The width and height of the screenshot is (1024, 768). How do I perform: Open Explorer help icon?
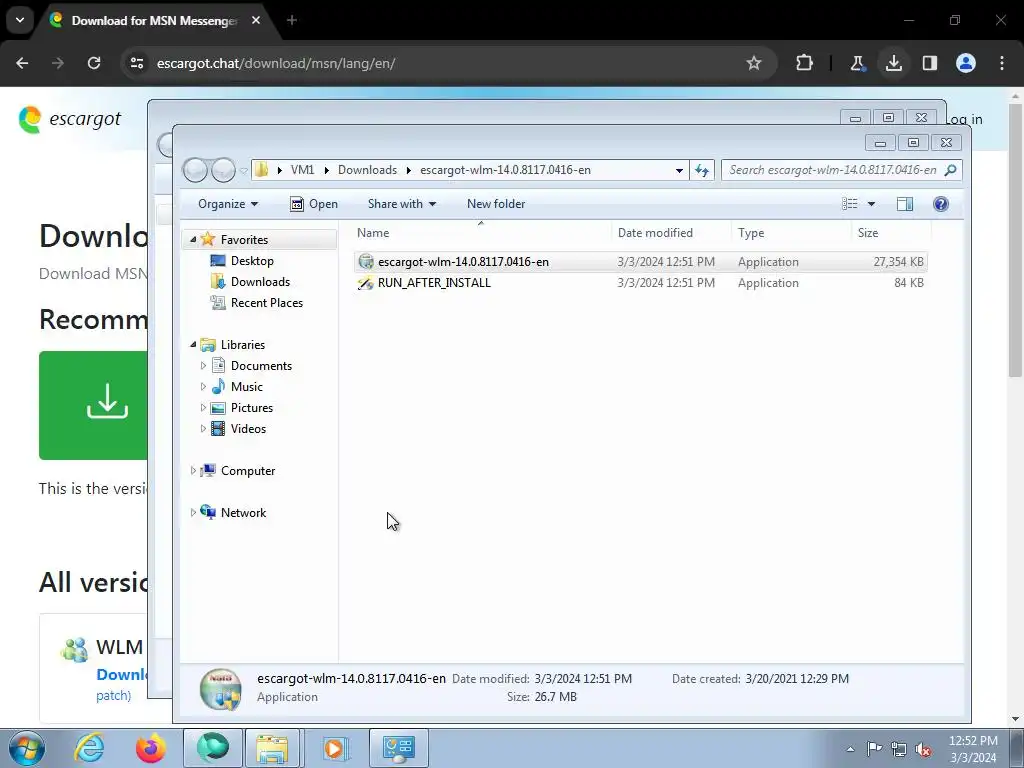940,204
